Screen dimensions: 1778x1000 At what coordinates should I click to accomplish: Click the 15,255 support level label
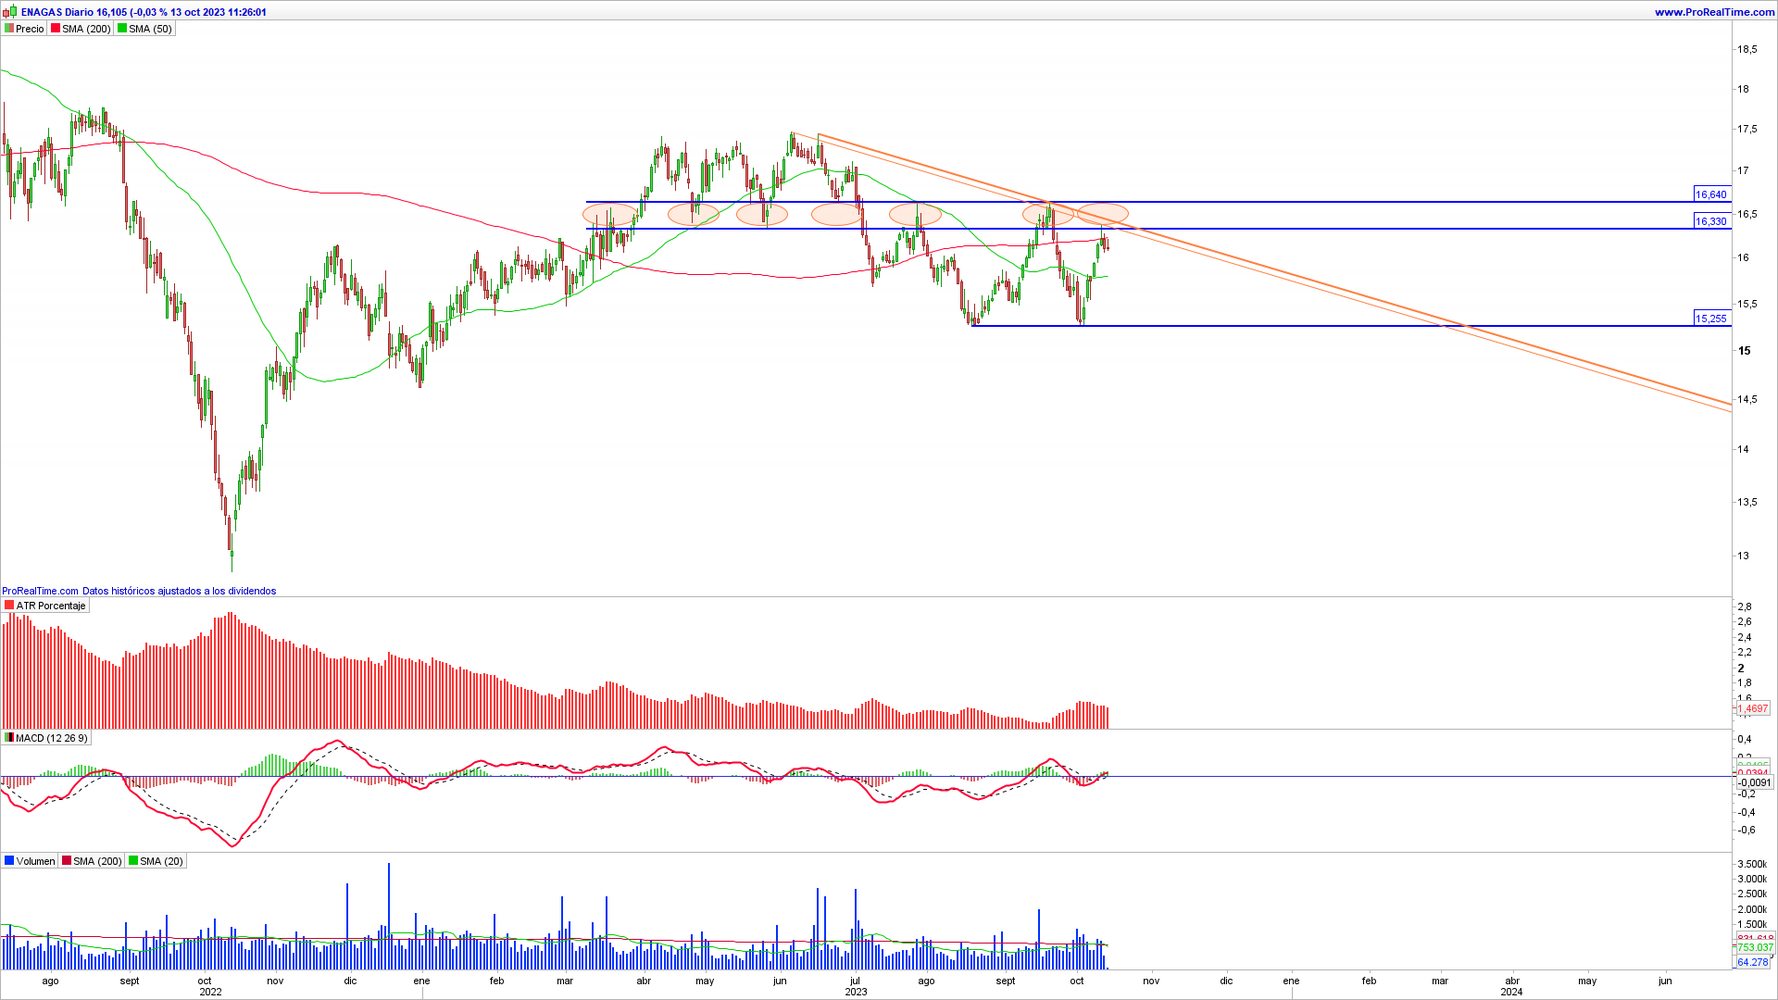click(x=1711, y=319)
